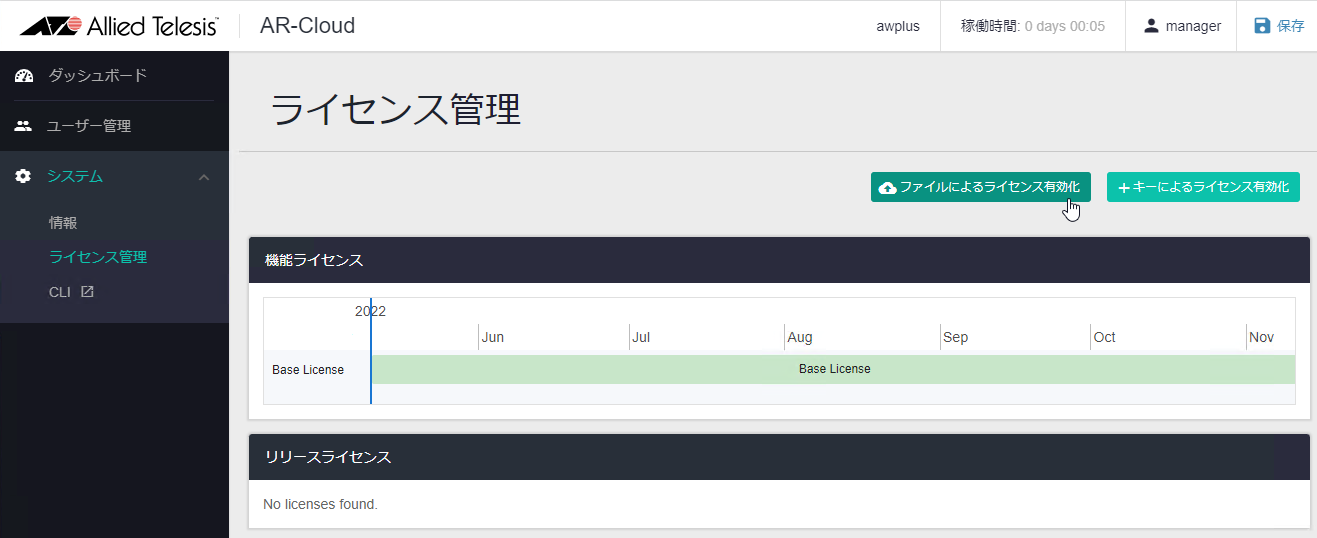Open the CLI sidebar entry
1317x538 pixels.
coord(60,292)
